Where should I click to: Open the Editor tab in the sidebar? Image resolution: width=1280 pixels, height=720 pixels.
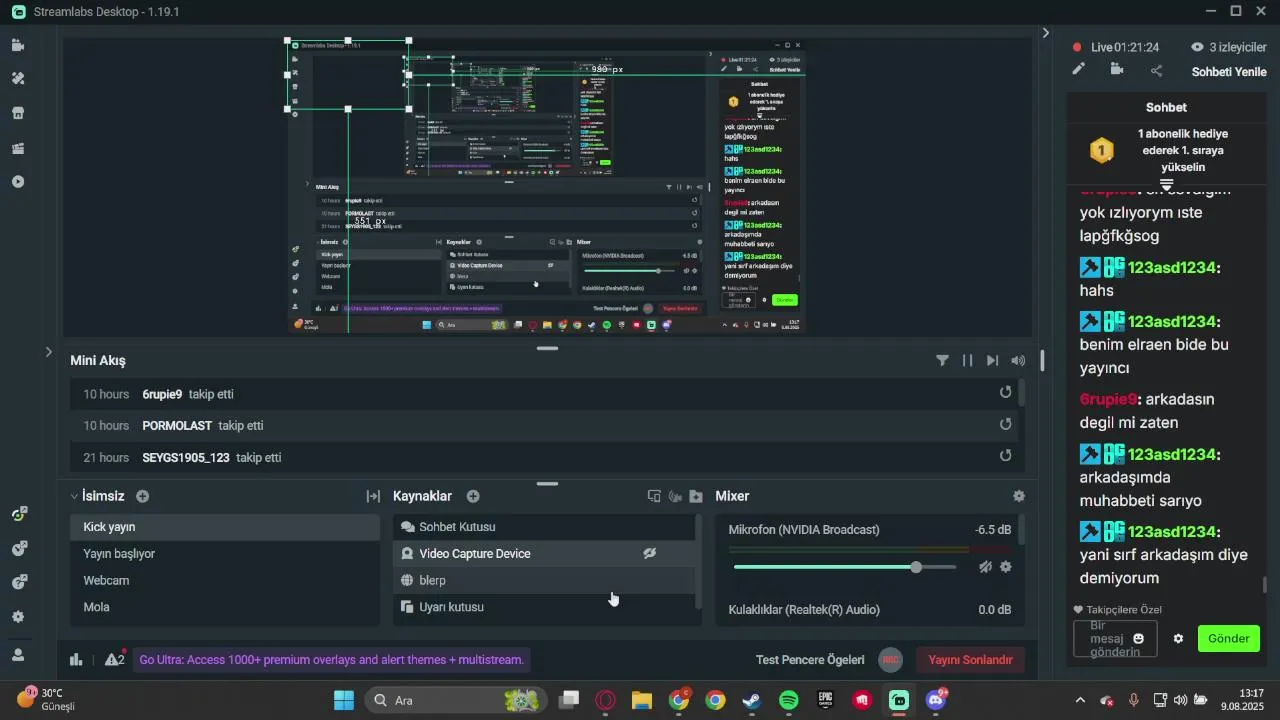[18, 45]
